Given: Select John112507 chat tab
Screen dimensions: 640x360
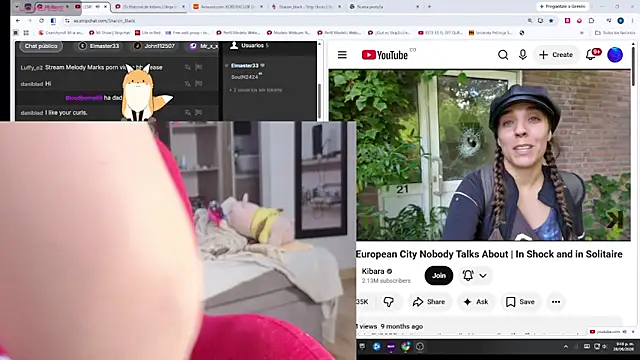Looking at the screenshot, I should click(x=155, y=46).
